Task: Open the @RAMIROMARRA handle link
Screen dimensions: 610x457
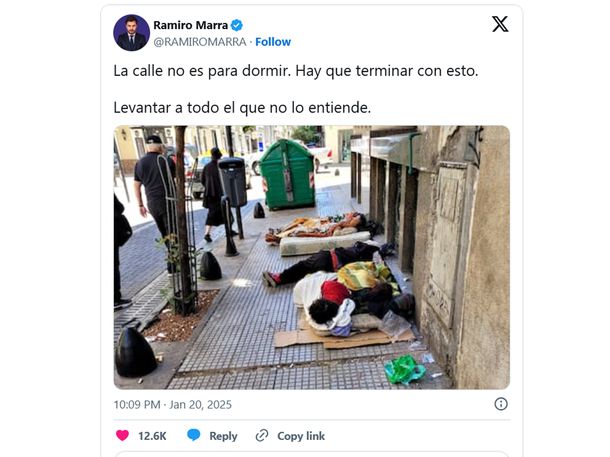Action: click(x=200, y=42)
